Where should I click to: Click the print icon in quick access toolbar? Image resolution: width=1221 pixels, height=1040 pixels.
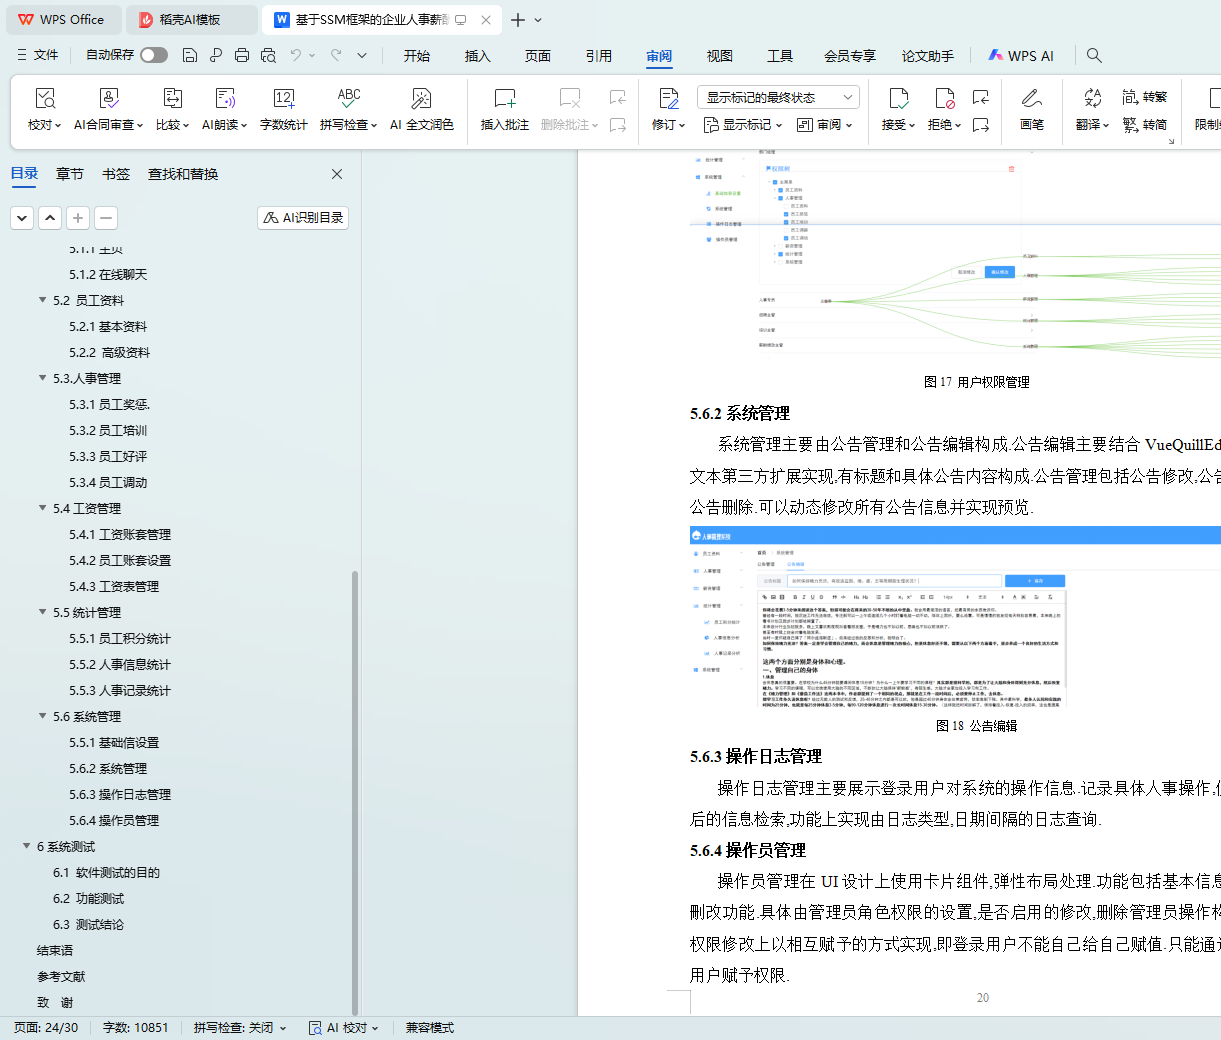(x=242, y=56)
